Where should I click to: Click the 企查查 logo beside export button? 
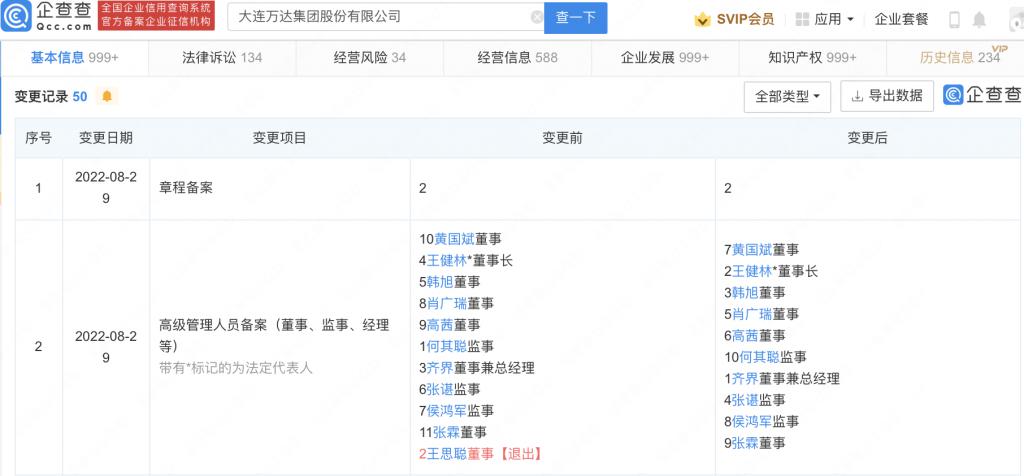[x=982, y=95]
